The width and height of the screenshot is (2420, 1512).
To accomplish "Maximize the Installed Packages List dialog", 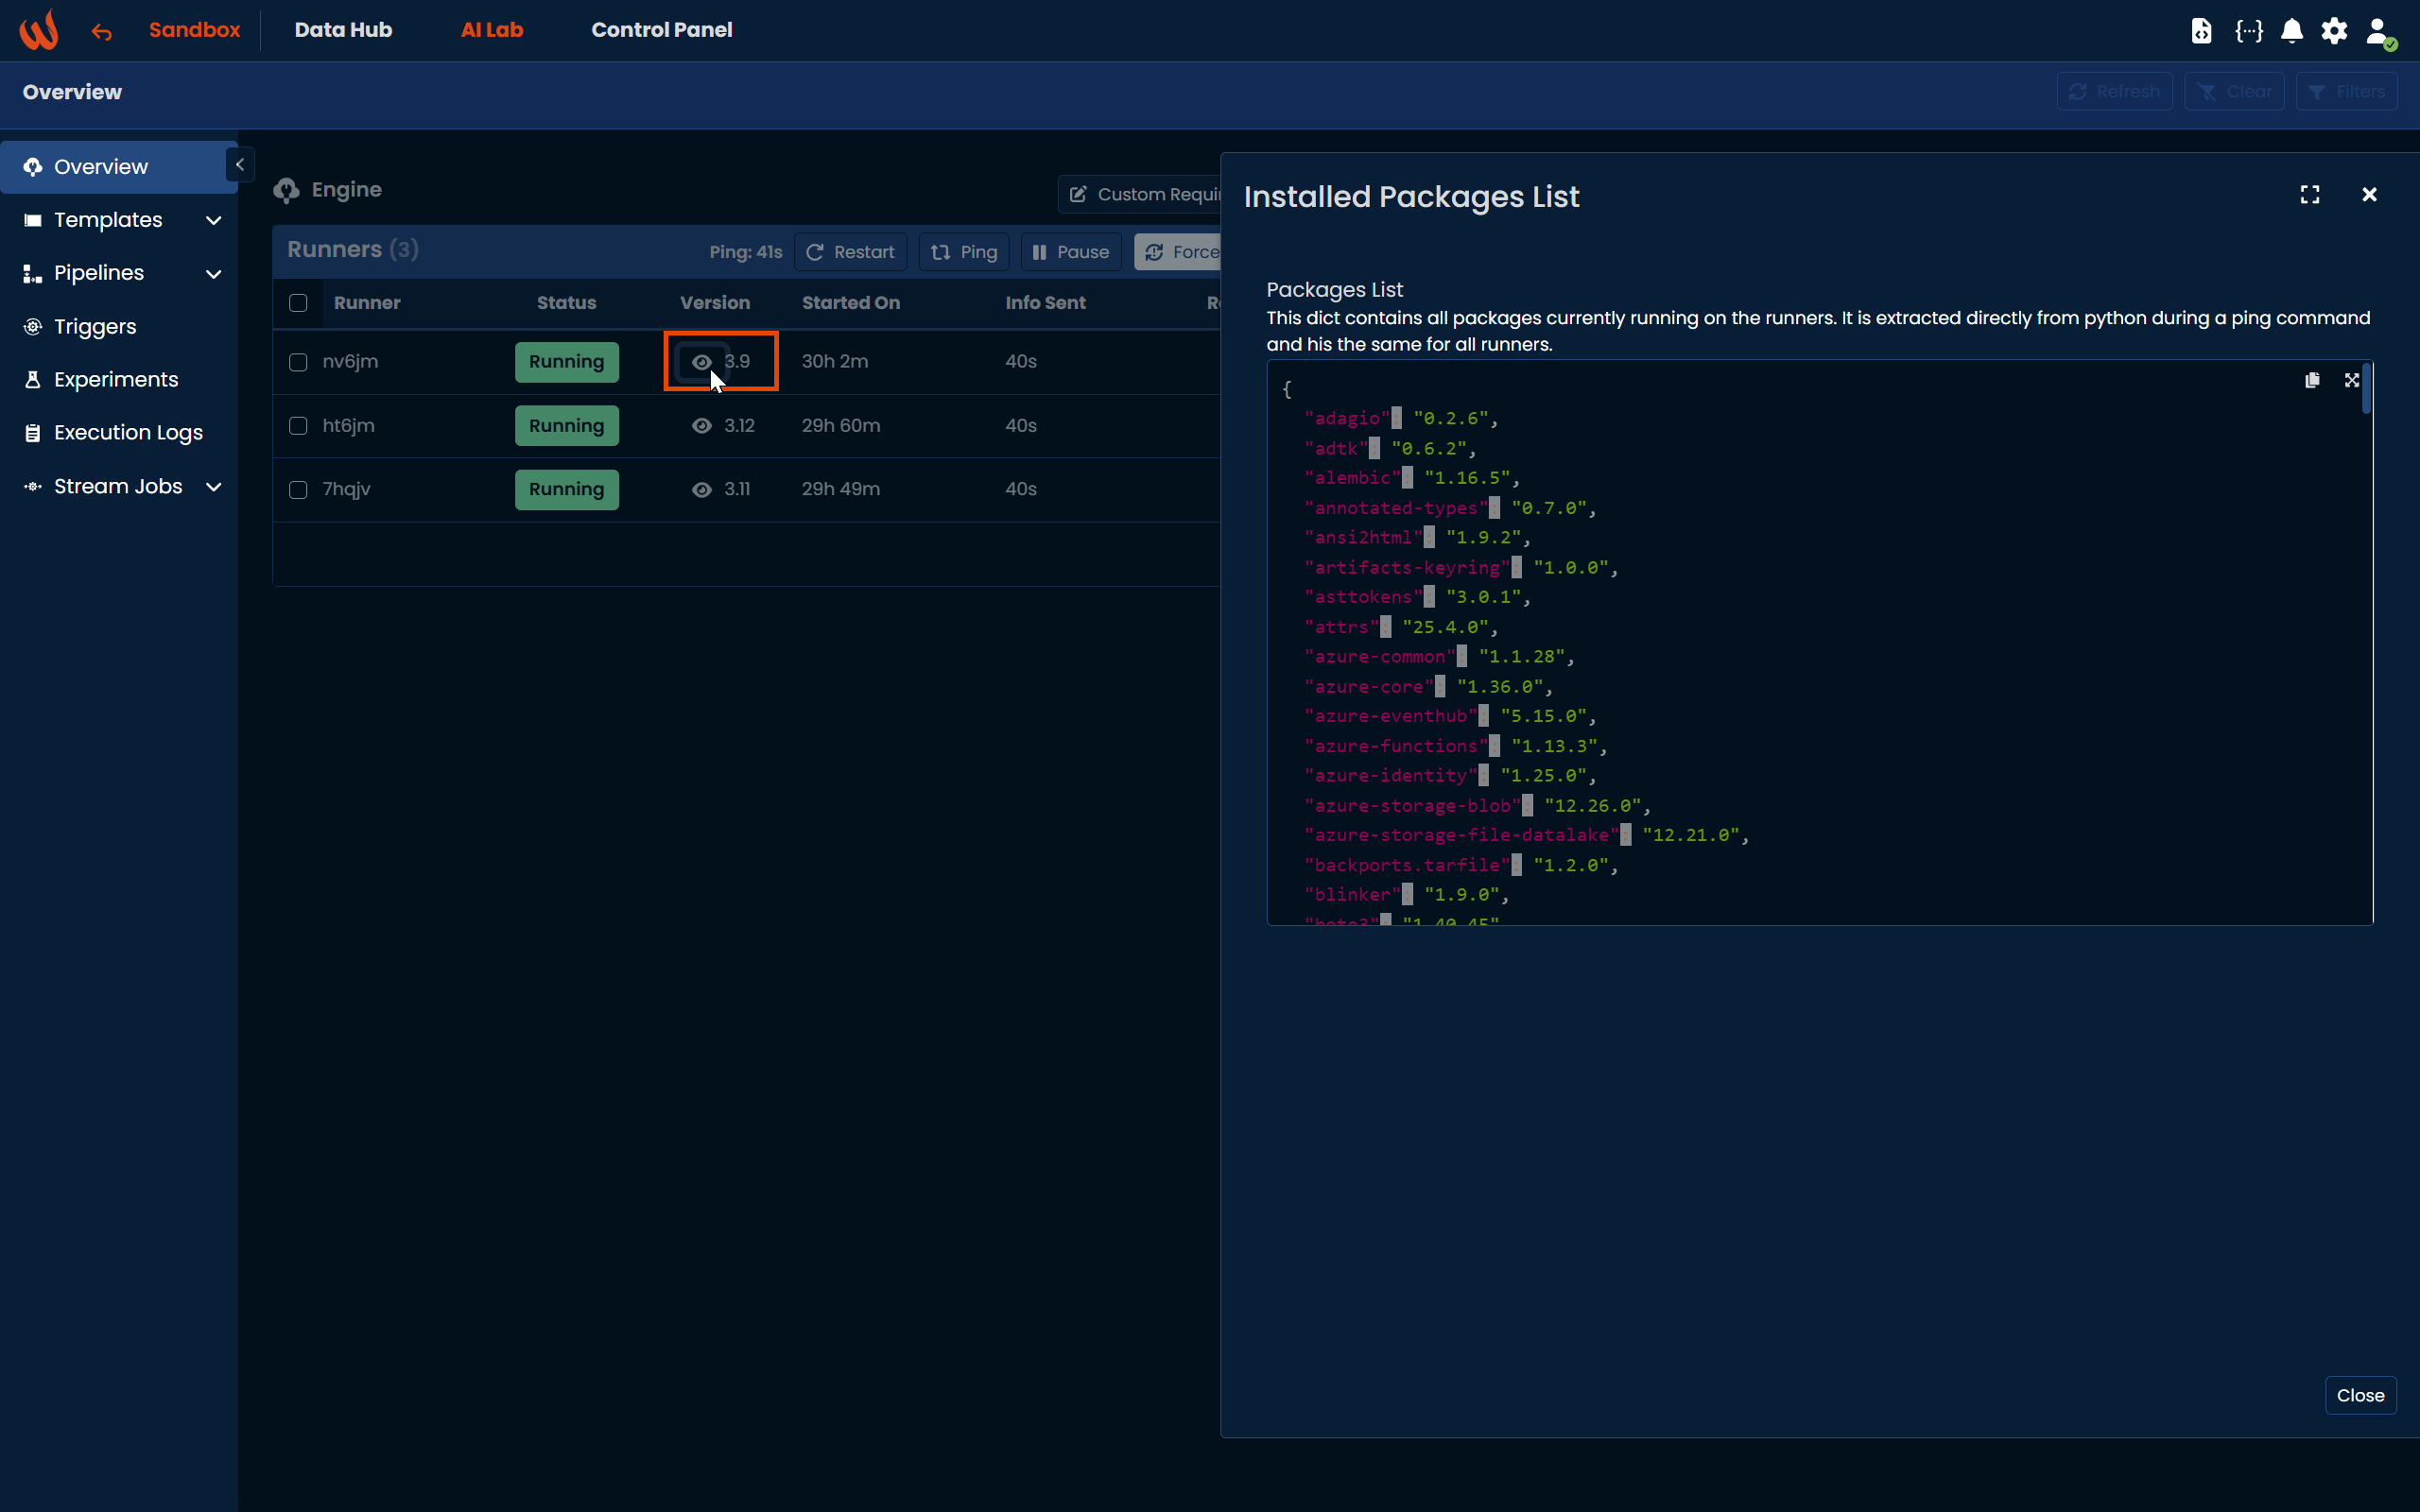I will coord(2309,195).
